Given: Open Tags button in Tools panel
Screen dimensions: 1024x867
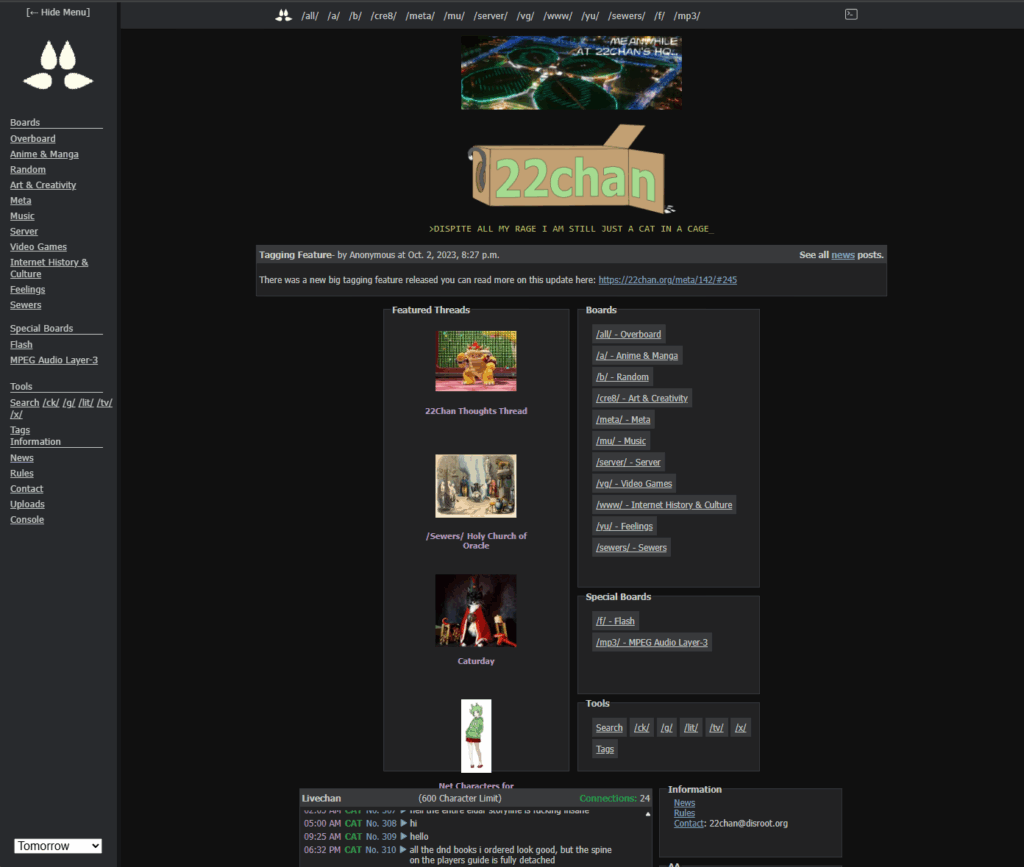Looking at the screenshot, I should 605,749.
